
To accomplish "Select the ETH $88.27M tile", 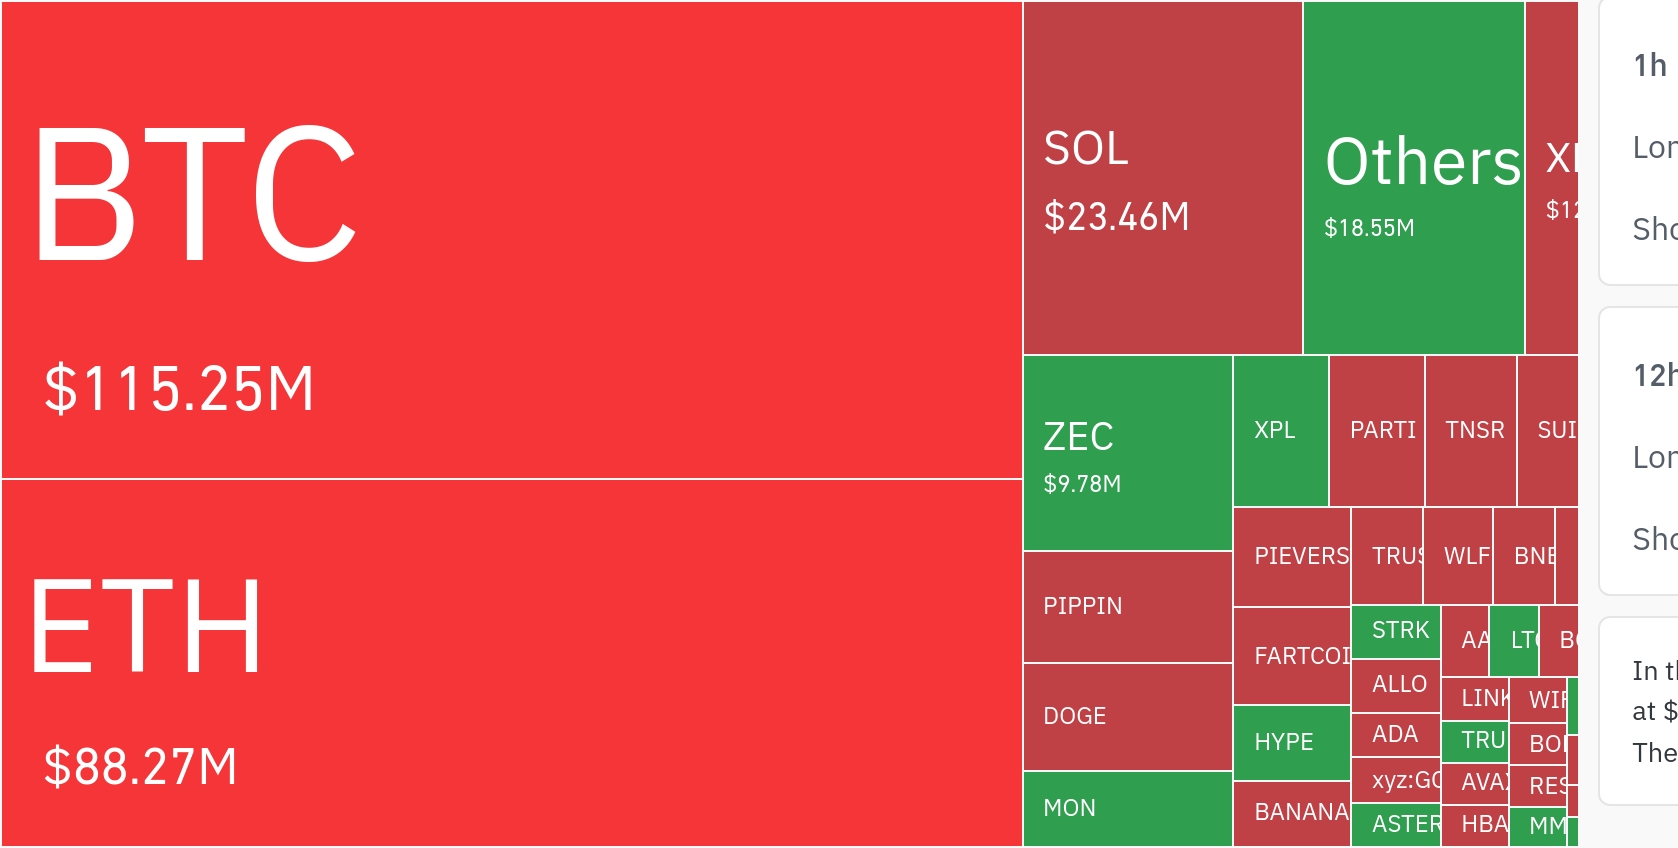I will (511, 662).
